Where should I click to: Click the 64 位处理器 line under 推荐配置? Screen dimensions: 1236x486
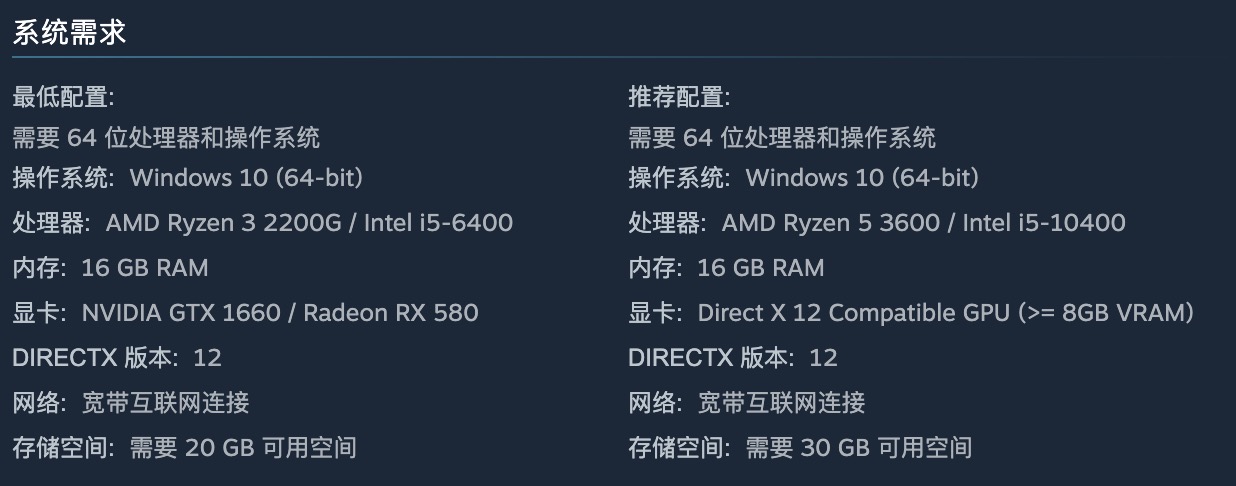(x=782, y=137)
